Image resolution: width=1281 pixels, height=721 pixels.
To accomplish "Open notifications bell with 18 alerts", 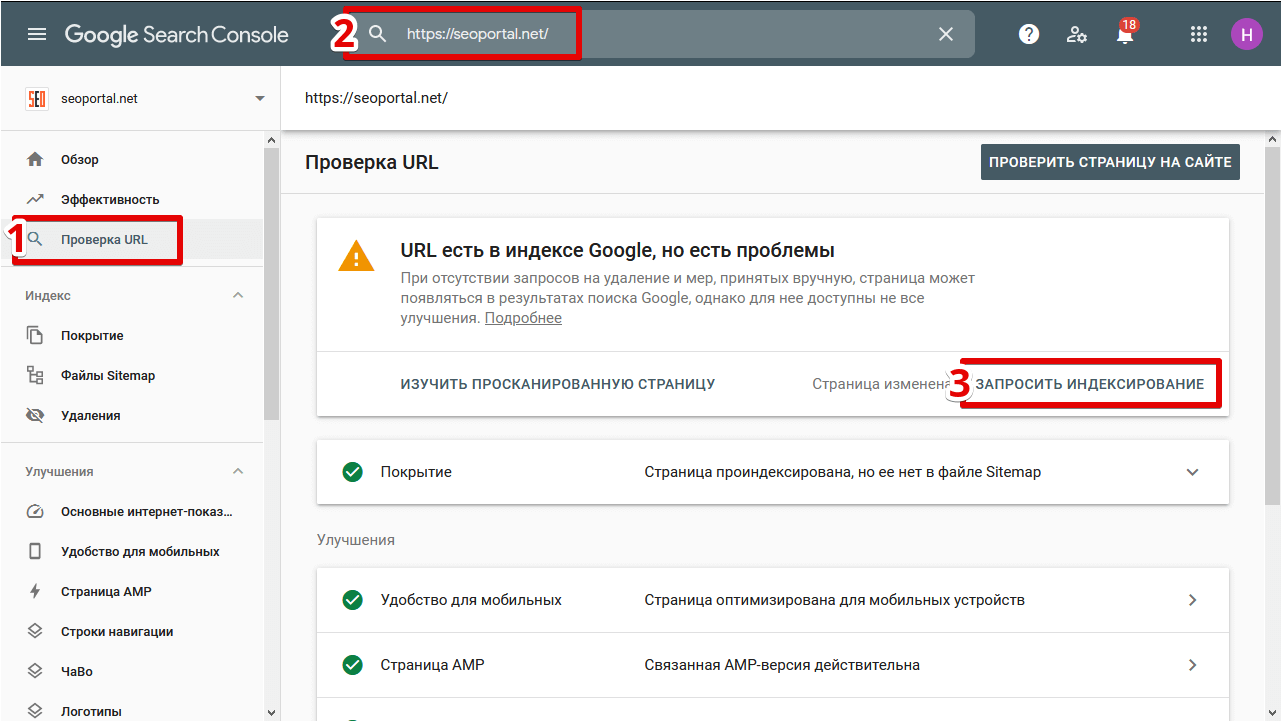I will coord(1124,34).
